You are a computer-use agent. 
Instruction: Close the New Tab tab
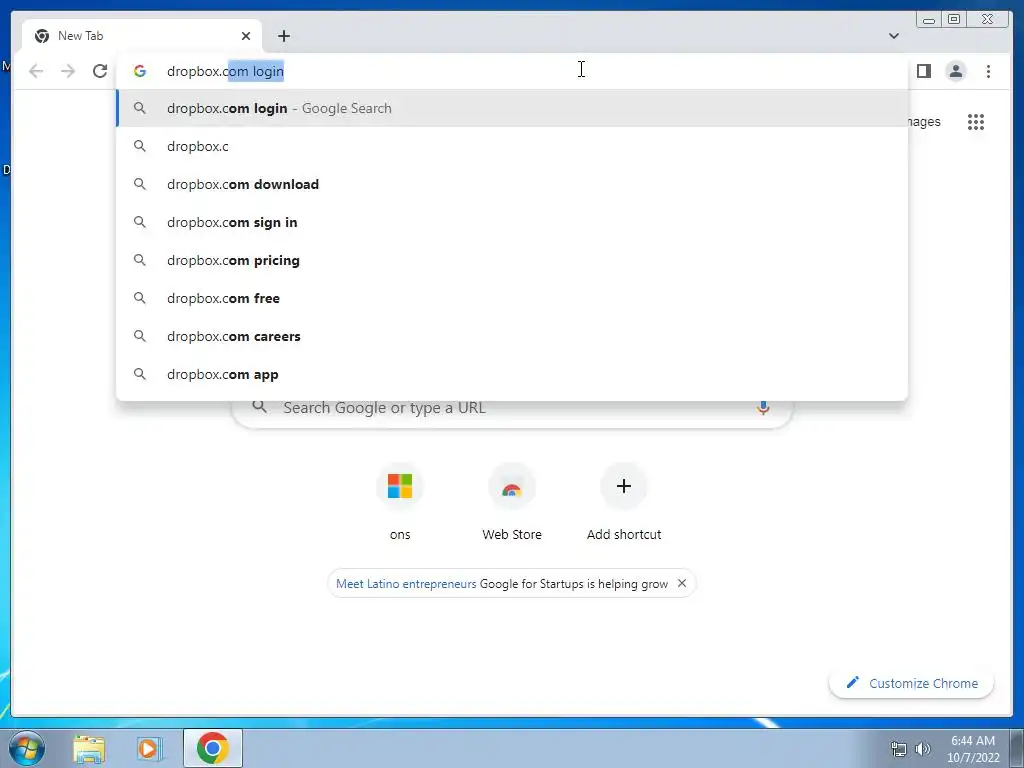pos(246,36)
